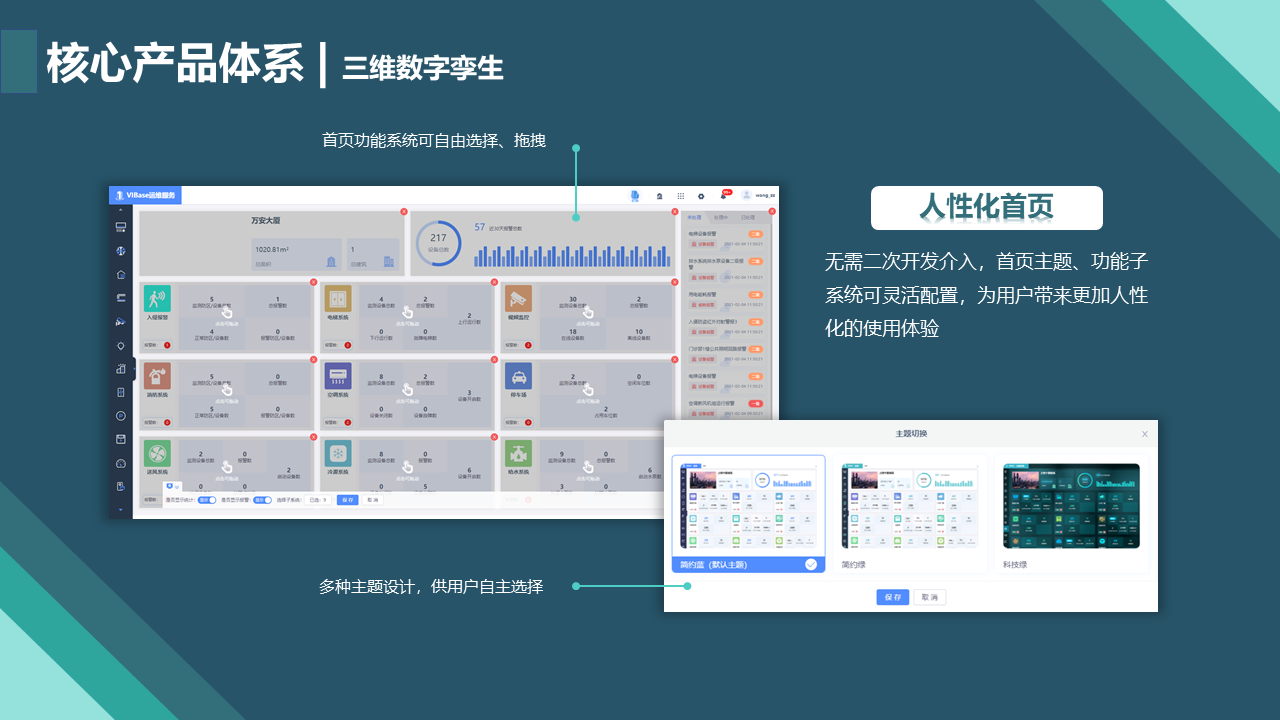
Task: Open the 停车场 parking car icon
Action: (x=518, y=376)
